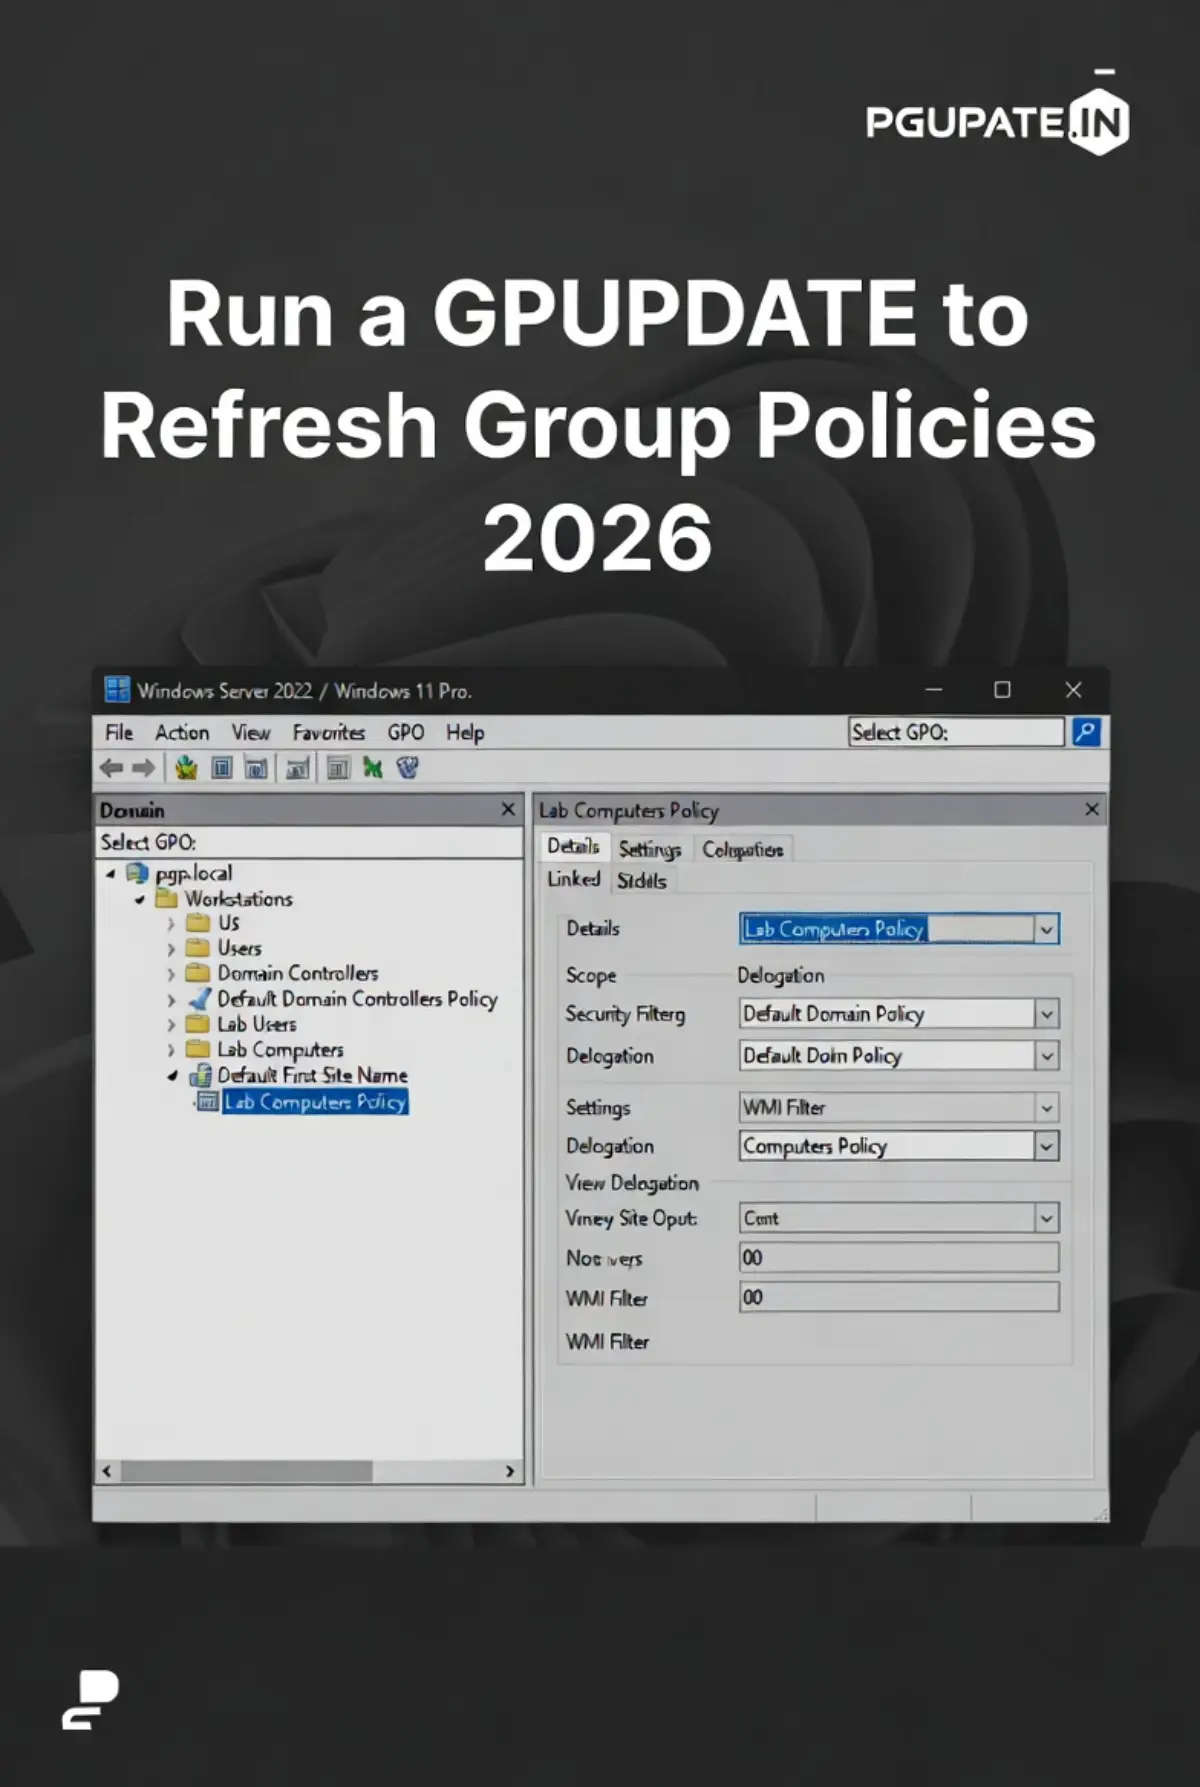Click the Lab Computers folder icon

click(198, 1049)
